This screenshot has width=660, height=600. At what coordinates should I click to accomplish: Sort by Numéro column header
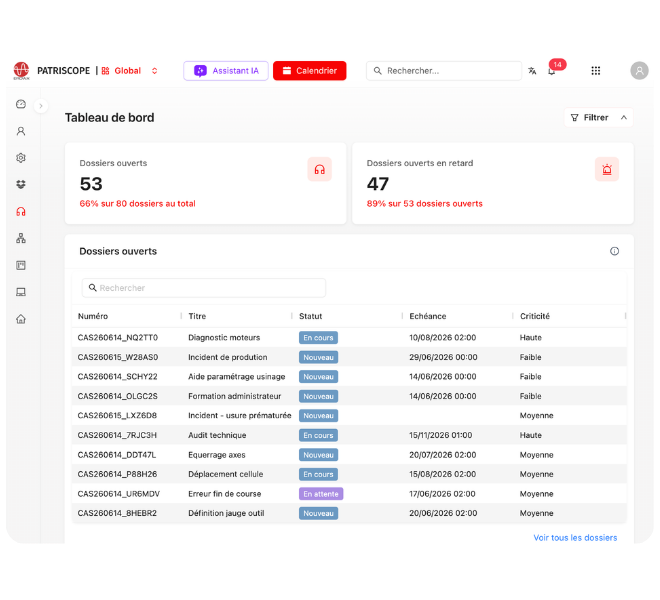click(93, 316)
